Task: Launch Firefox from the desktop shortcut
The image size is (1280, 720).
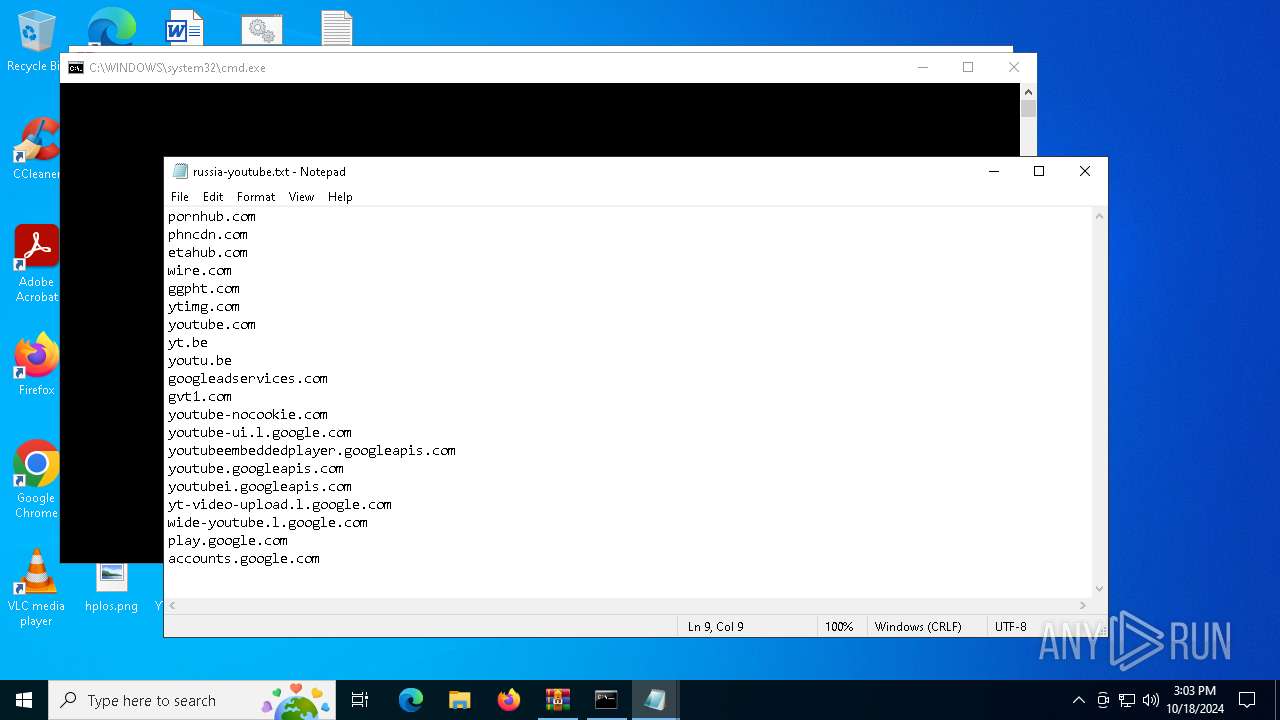Action: [x=36, y=365]
